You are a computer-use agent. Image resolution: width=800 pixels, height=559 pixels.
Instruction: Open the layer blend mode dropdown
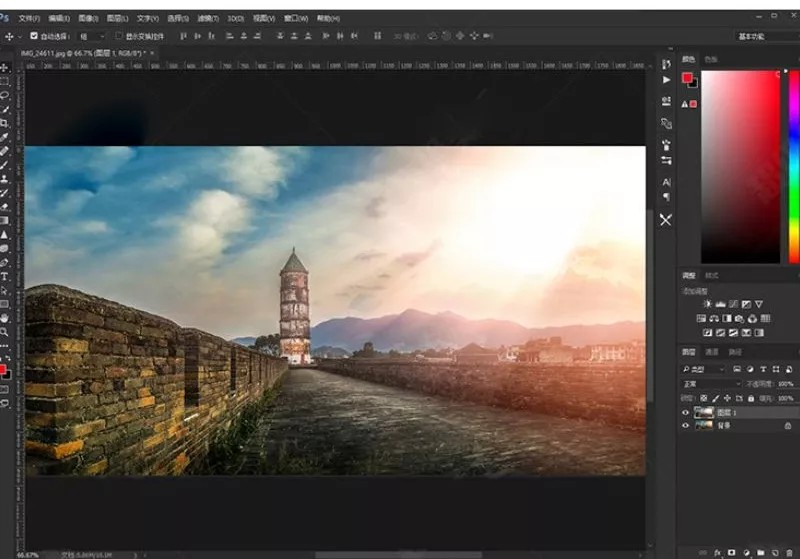point(710,384)
